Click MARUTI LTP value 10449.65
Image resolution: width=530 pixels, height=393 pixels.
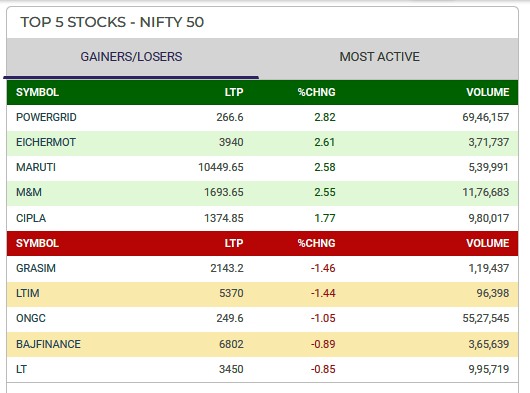coord(221,167)
